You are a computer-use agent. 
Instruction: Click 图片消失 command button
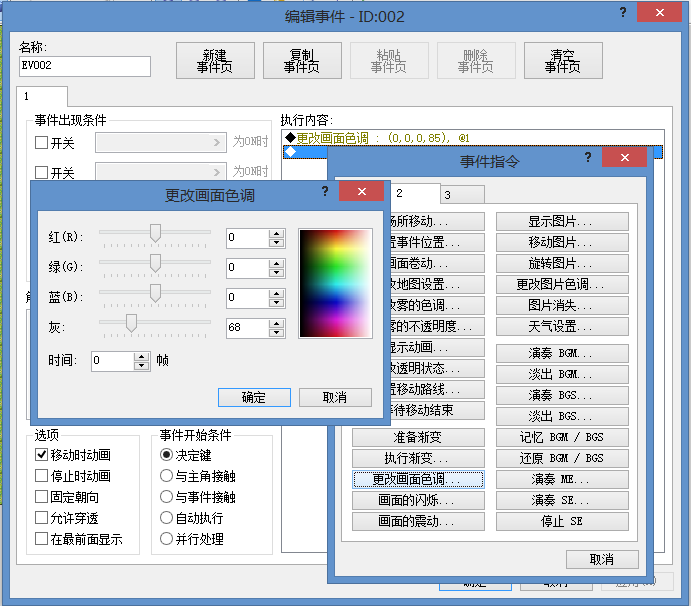click(562, 305)
